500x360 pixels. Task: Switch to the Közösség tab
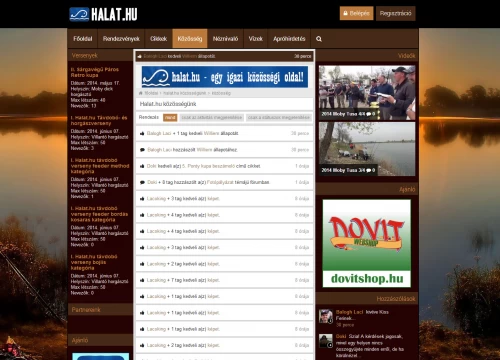[x=190, y=39]
